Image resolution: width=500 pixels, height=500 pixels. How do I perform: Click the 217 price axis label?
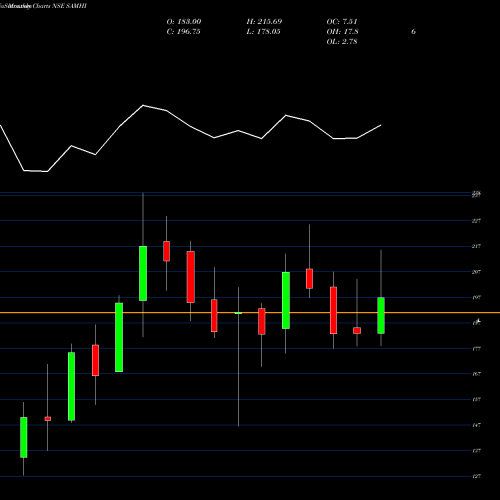point(476,246)
